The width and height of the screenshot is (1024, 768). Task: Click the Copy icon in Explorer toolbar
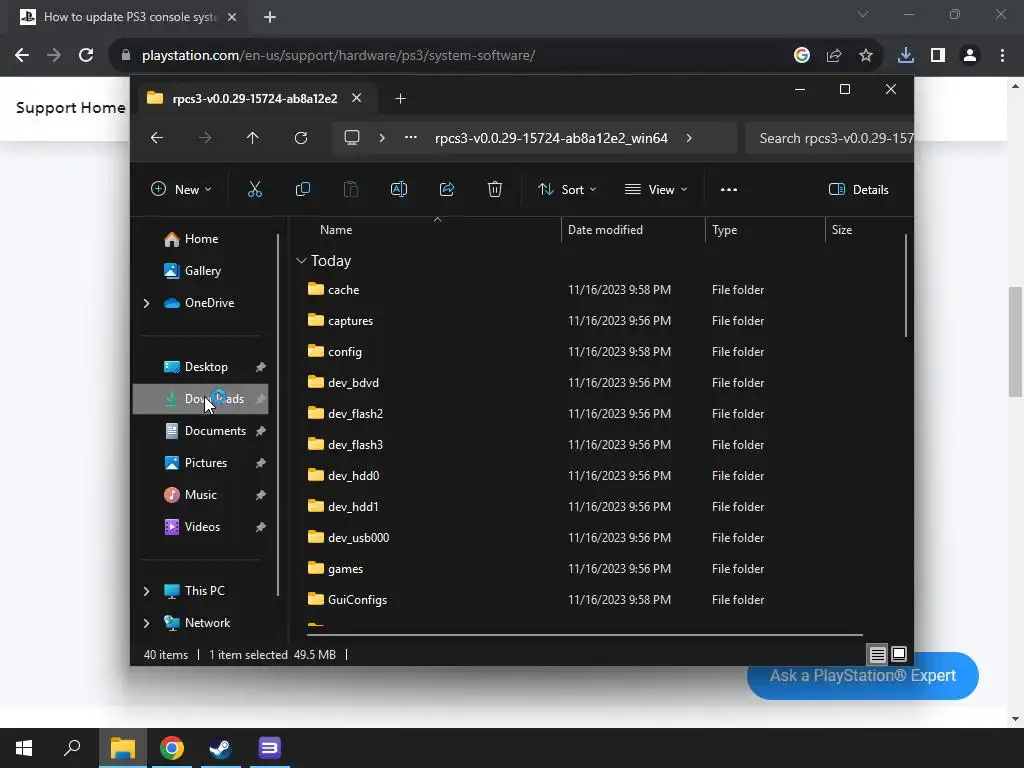302,189
